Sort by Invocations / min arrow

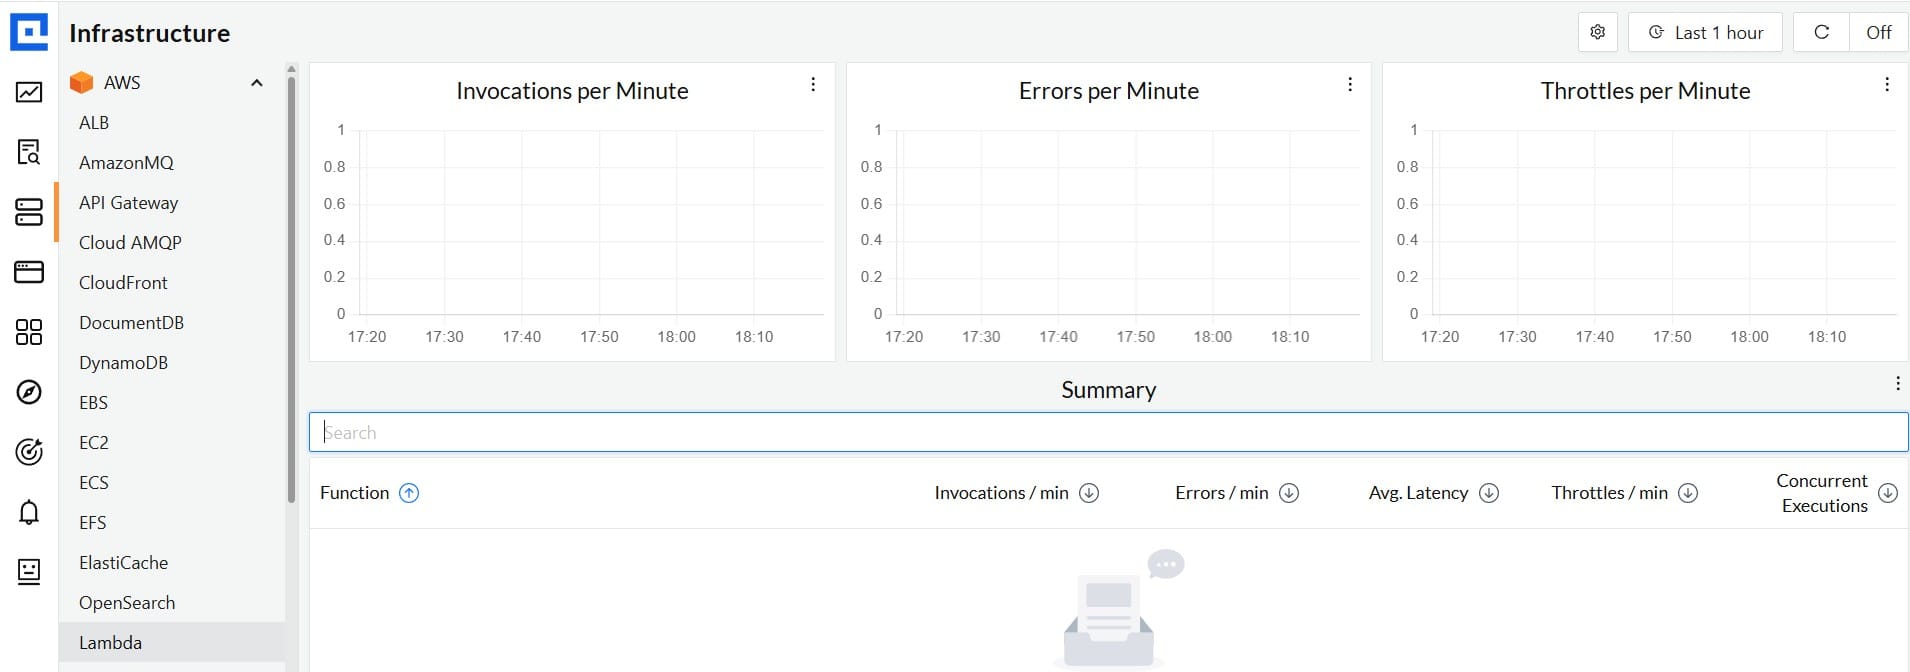tap(1089, 493)
